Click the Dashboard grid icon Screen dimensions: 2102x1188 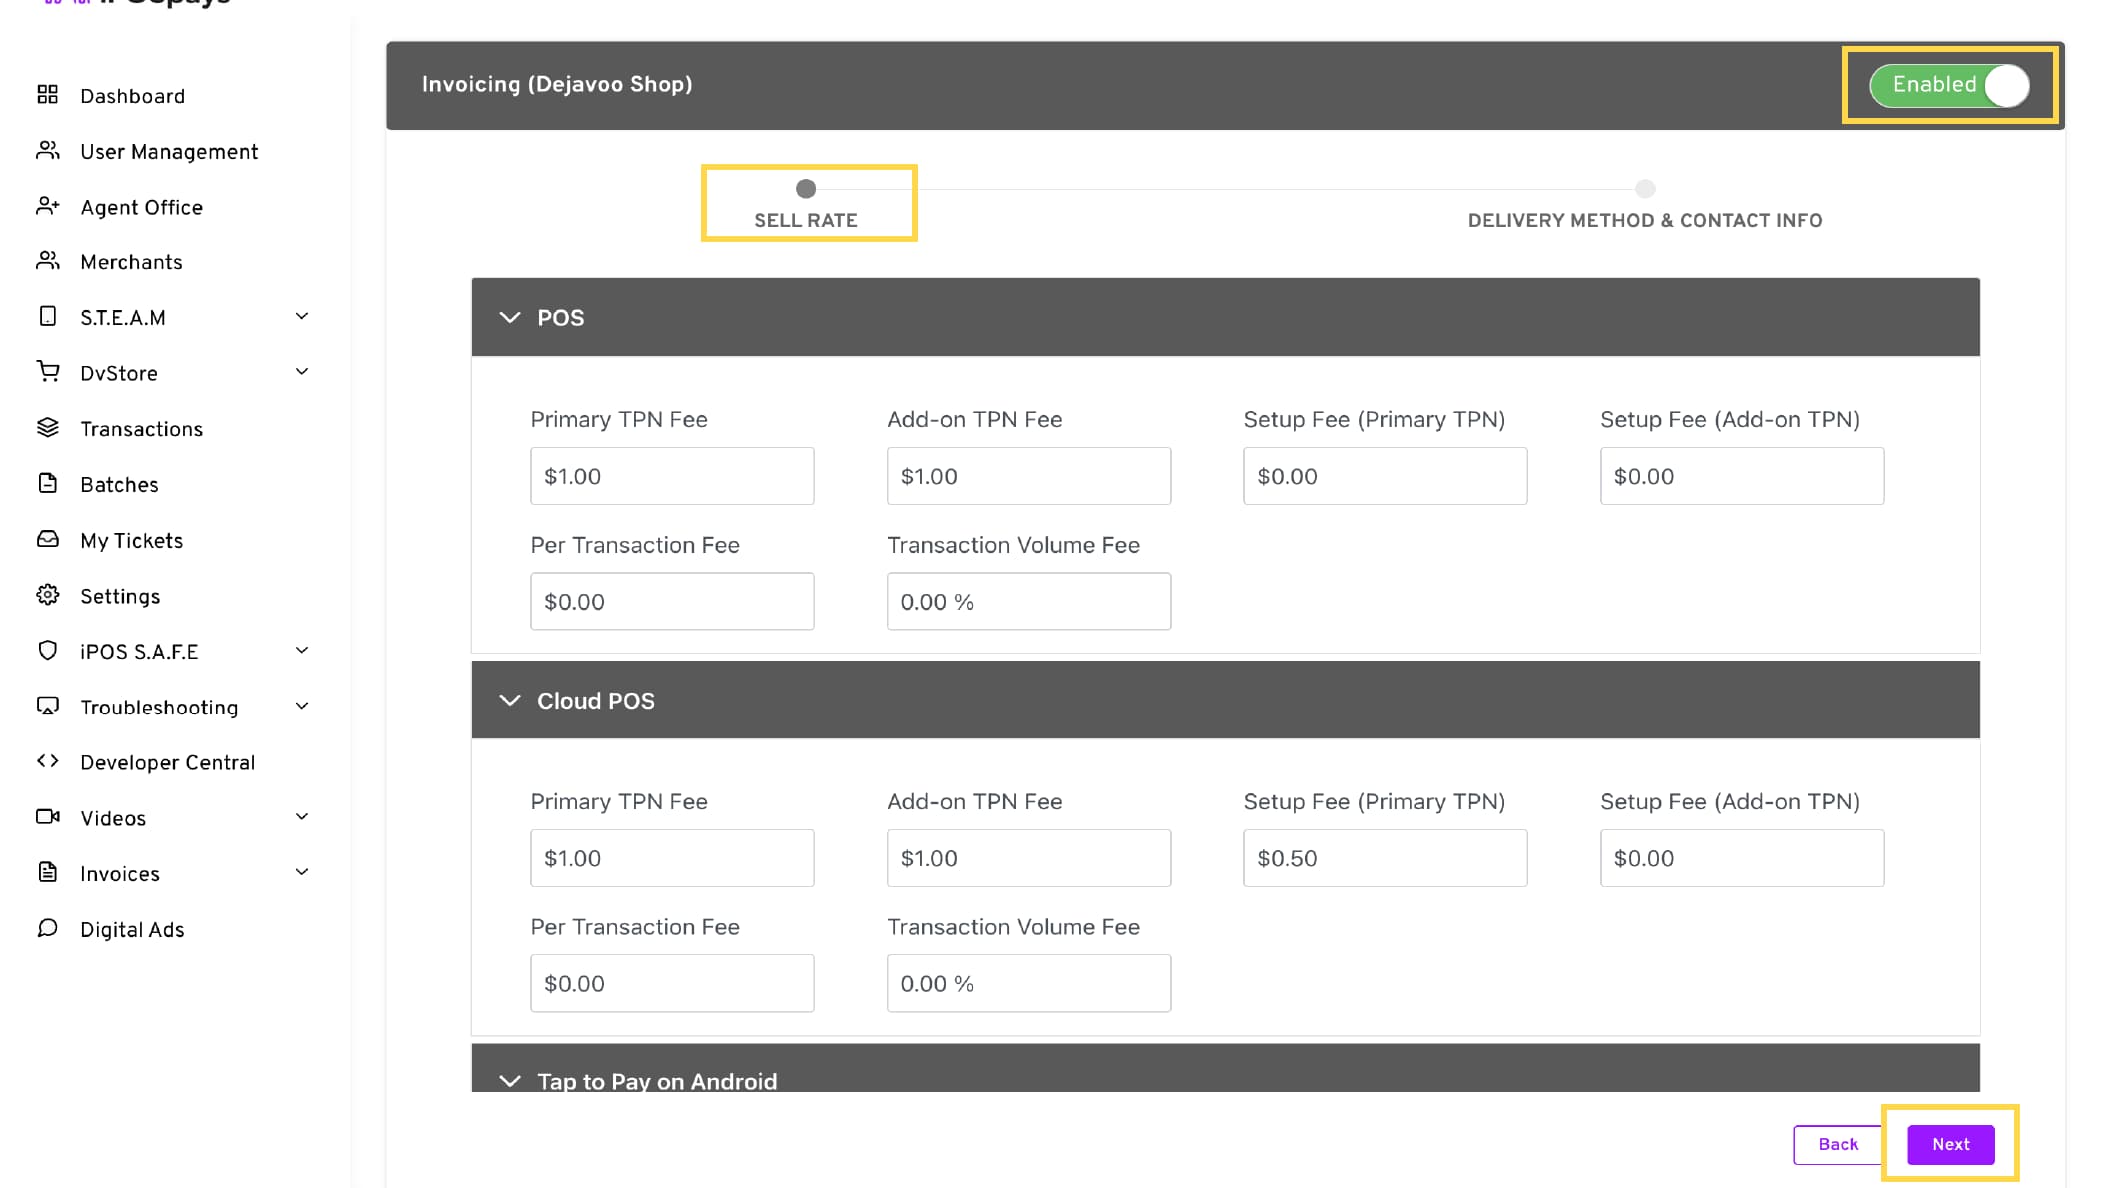click(47, 95)
